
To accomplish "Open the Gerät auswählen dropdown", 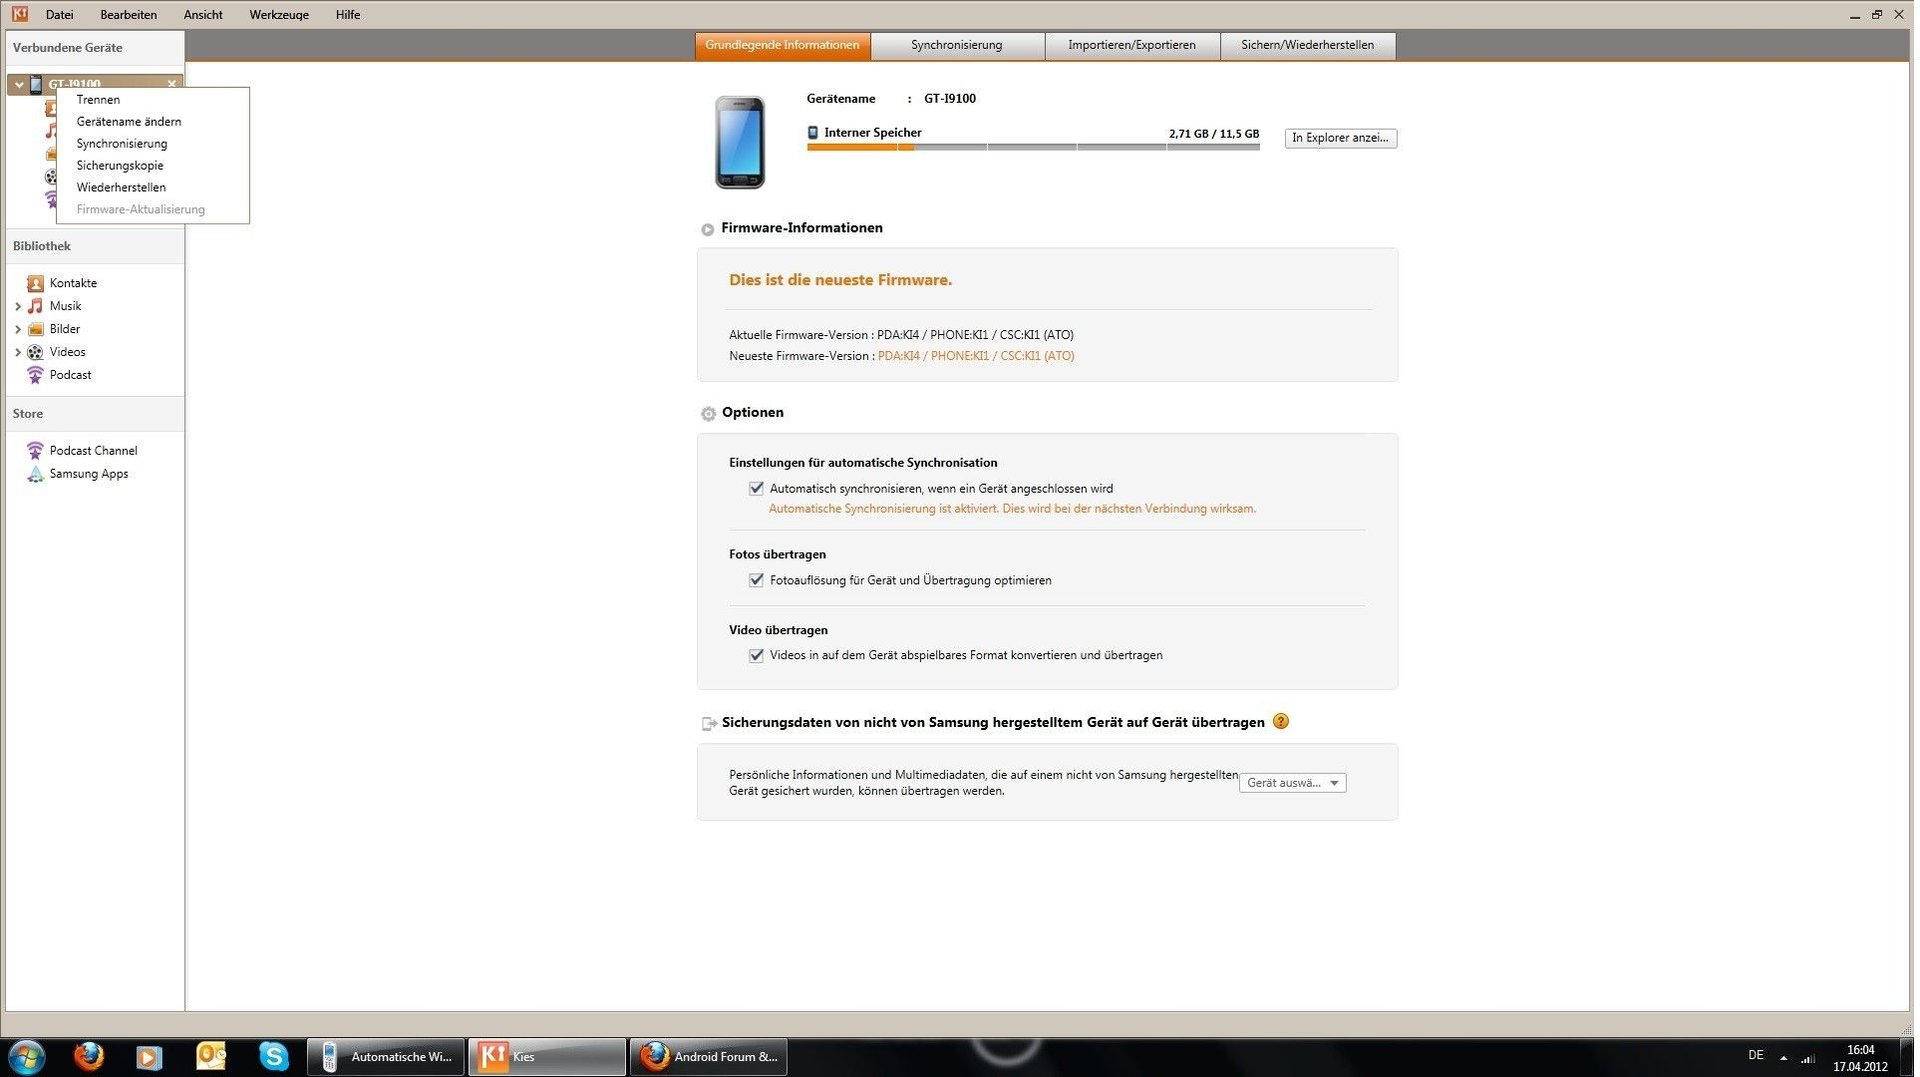I will [1293, 783].
